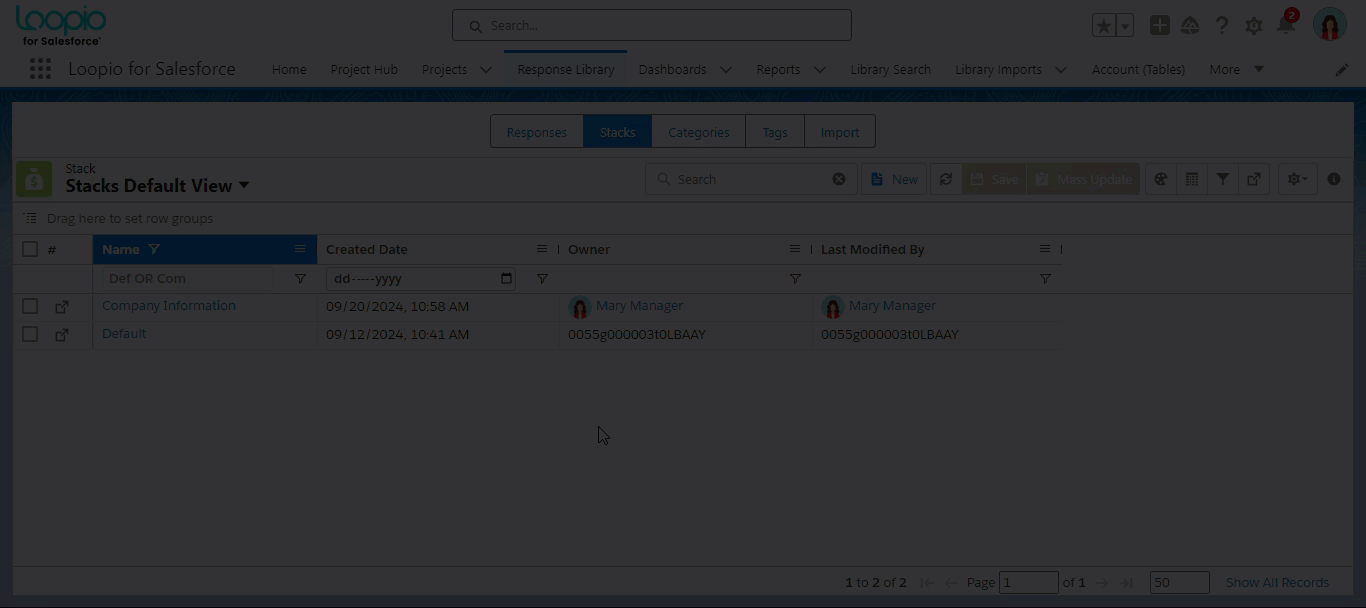
Task: Click the table columns icon in the toolbar
Action: [x=1192, y=179]
